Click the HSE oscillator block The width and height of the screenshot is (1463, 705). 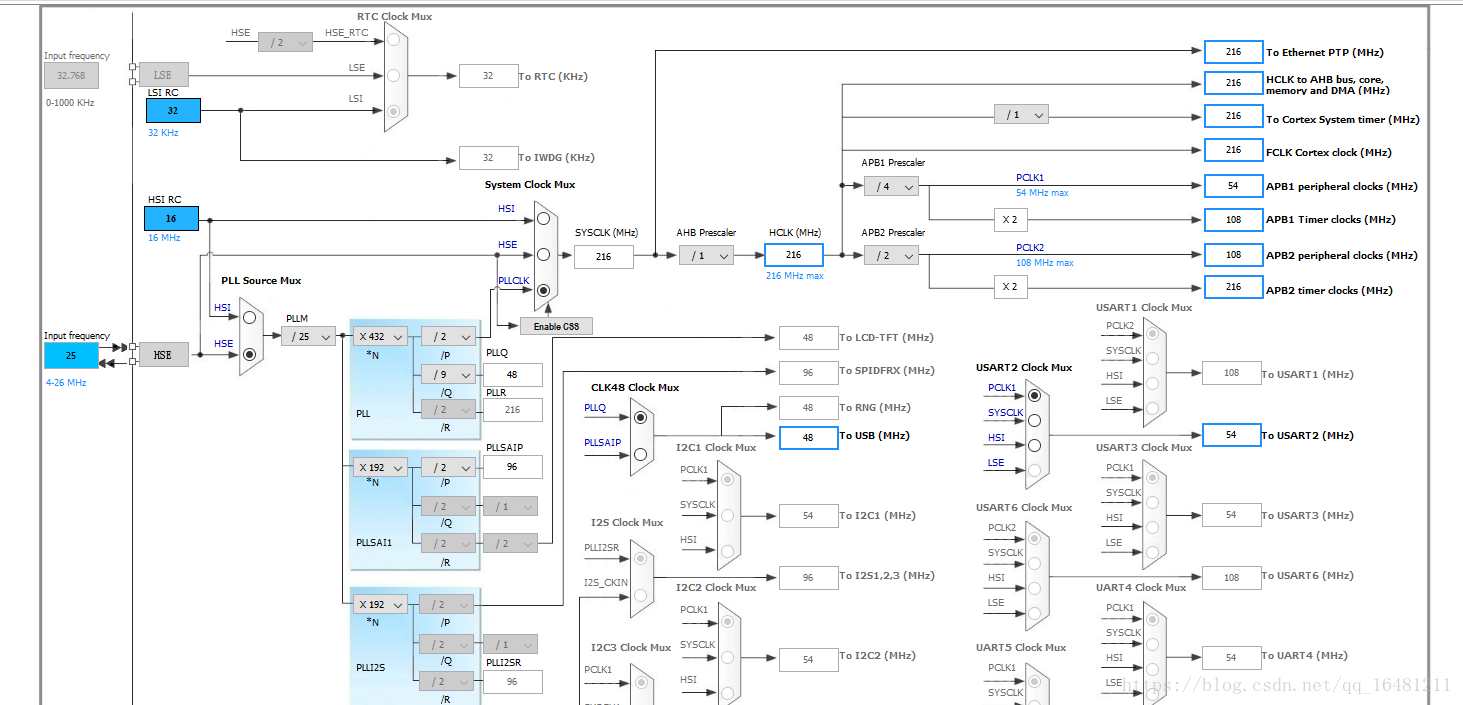(163, 354)
